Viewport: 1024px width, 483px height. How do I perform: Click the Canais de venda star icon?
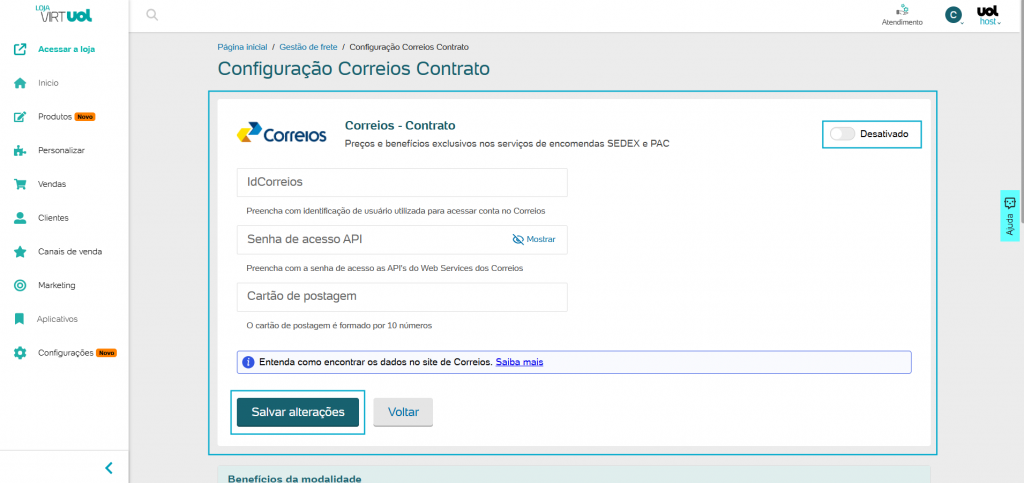click(19, 252)
